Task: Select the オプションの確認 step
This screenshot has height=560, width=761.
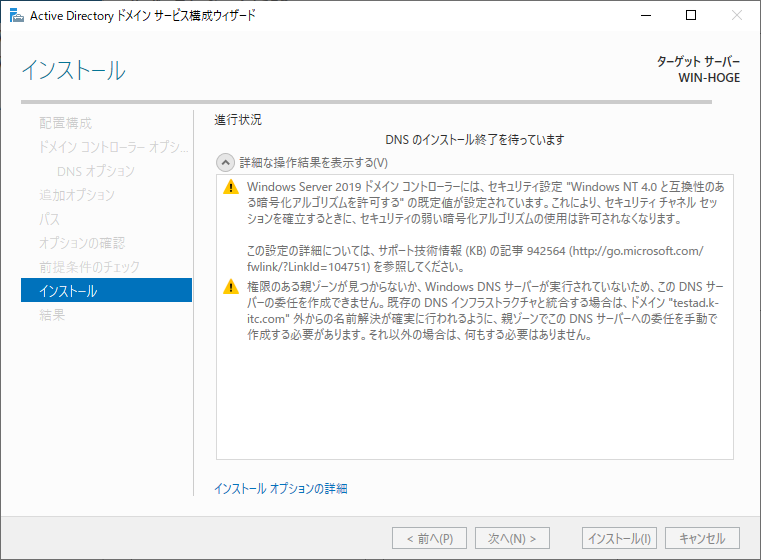Action: [x=82, y=243]
